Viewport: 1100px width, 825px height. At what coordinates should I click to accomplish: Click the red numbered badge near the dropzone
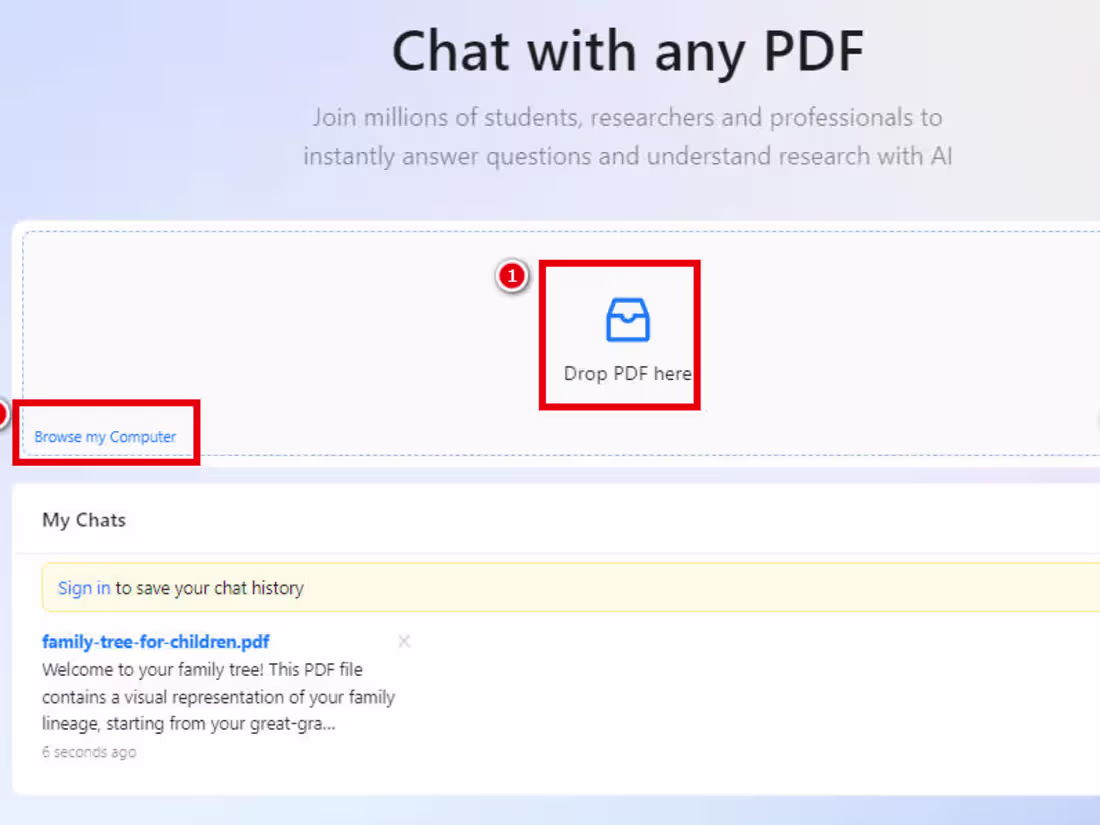tap(512, 277)
